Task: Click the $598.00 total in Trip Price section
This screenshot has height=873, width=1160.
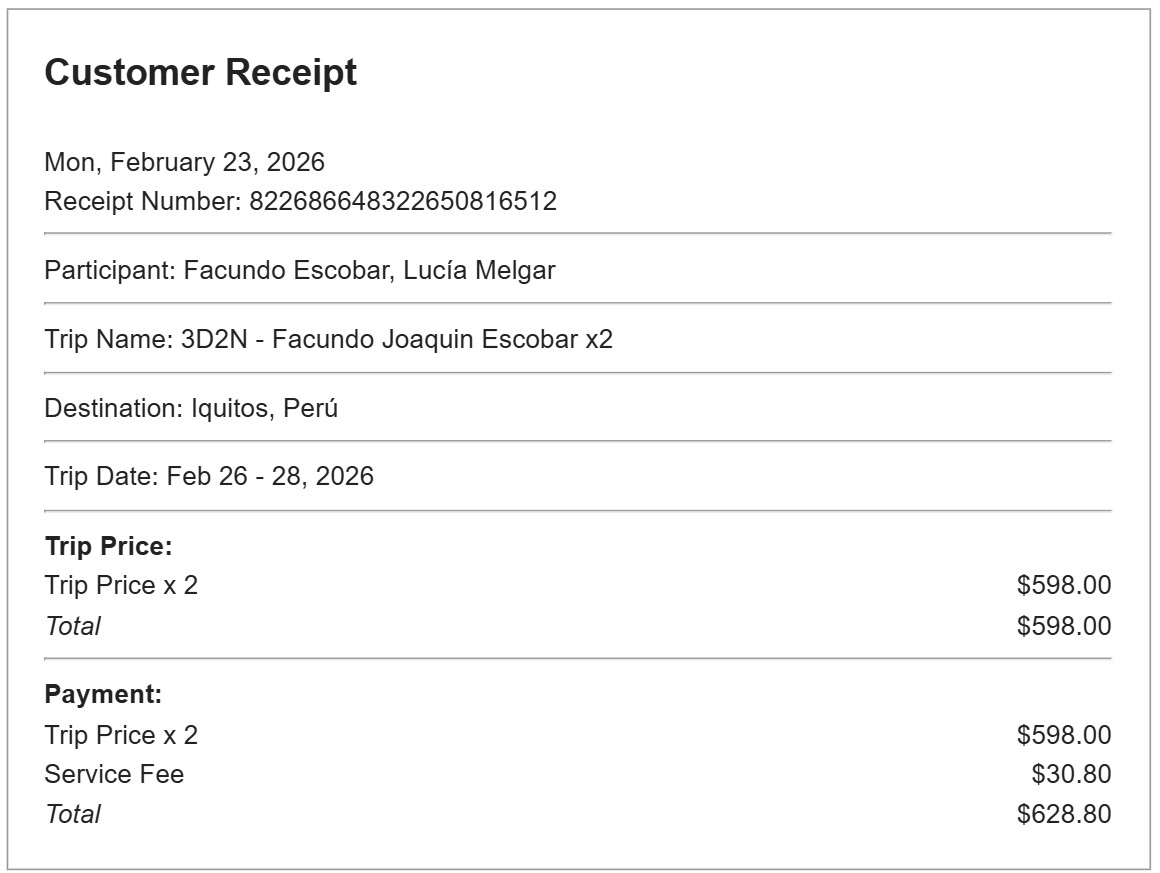Action: [1063, 626]
